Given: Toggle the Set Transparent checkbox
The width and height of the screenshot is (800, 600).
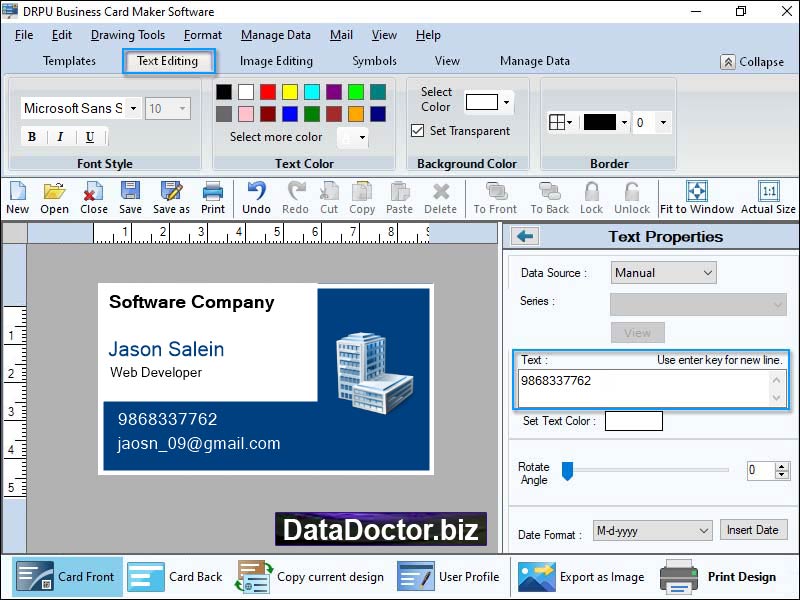Looking at the screenshot, I should pyautogui.click(x=418, y=131).
